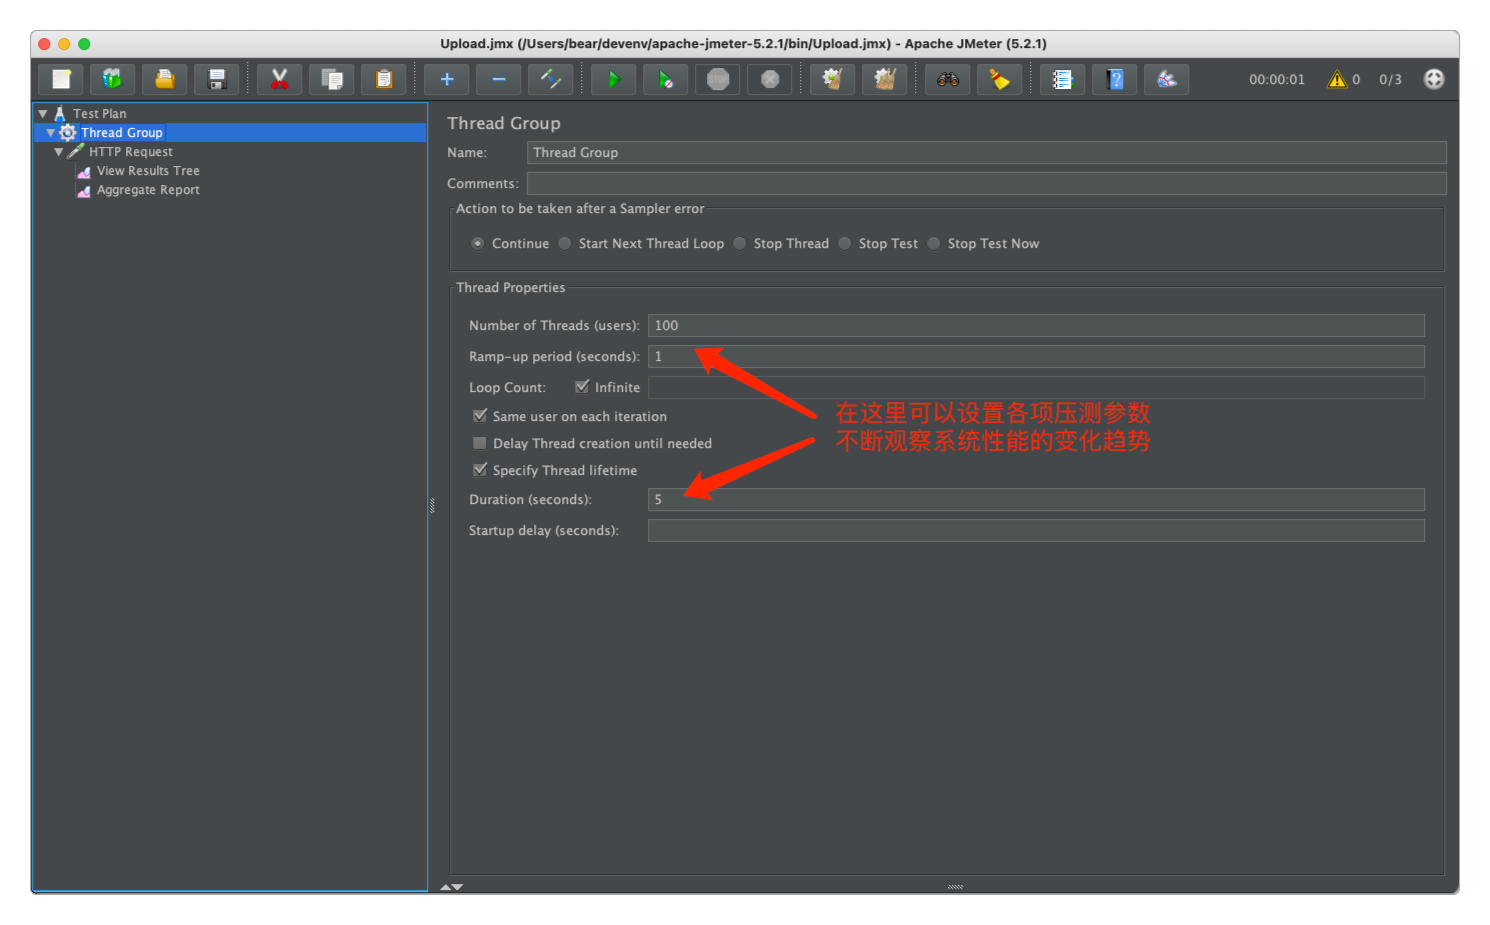Open Help with question mark icon
Viewport: 1490px width, 925px height.
point(1115,79)
